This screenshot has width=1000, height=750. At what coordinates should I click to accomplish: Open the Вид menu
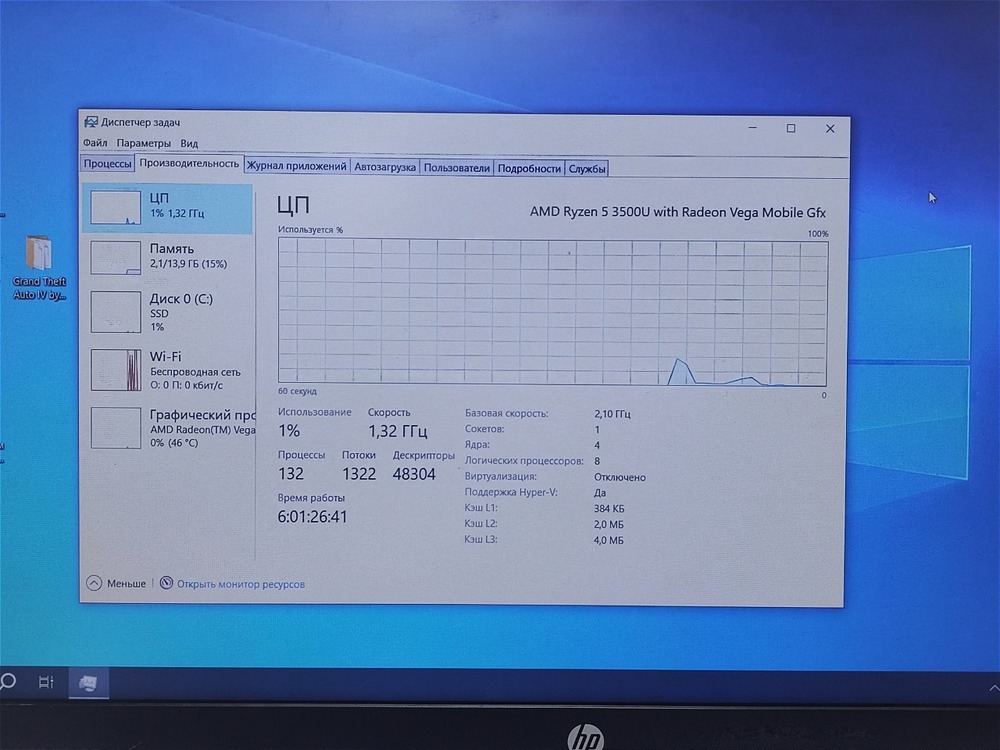pyautogui.click(x=189, y=143)
